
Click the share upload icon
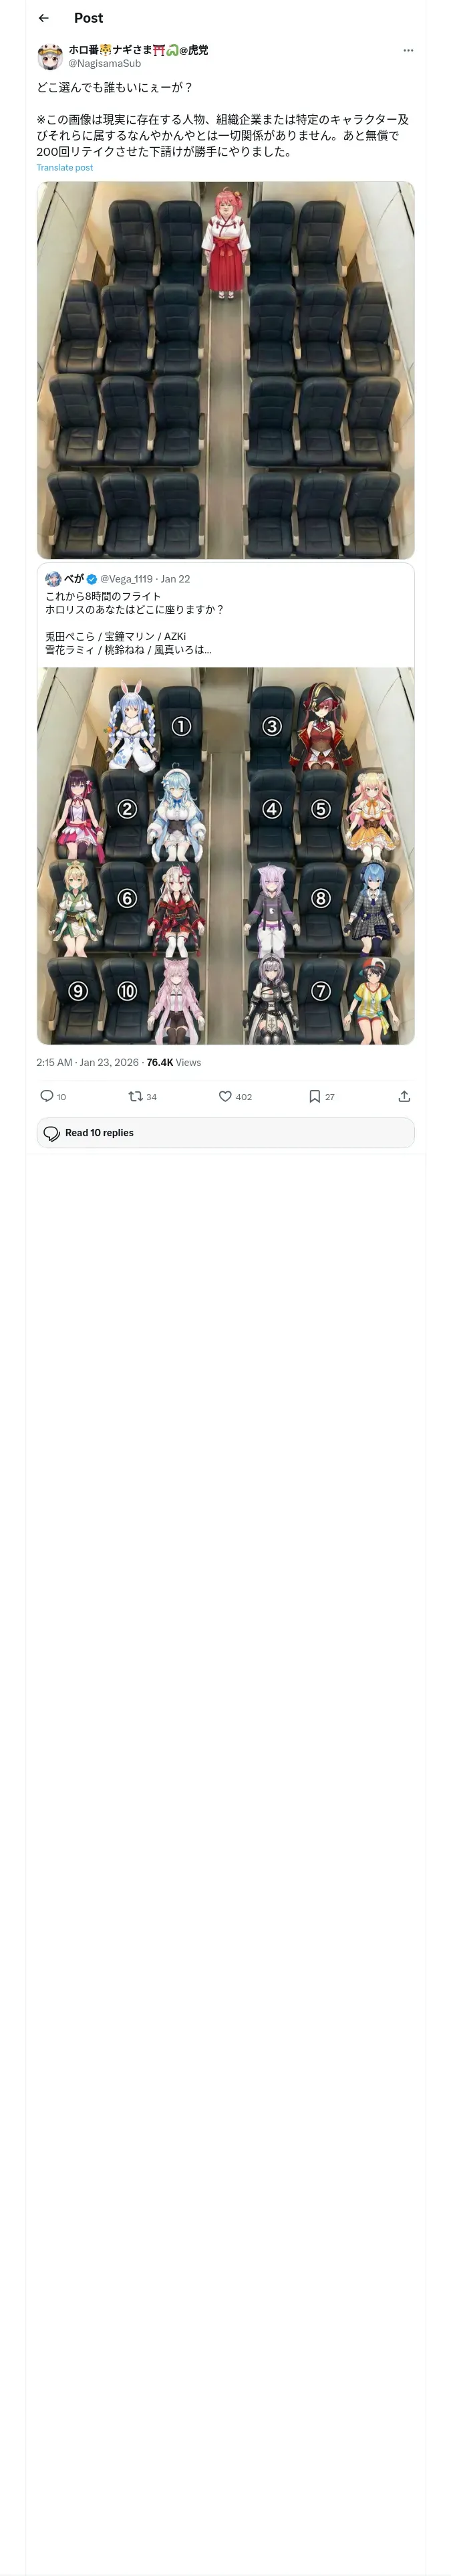(404, 1096)
